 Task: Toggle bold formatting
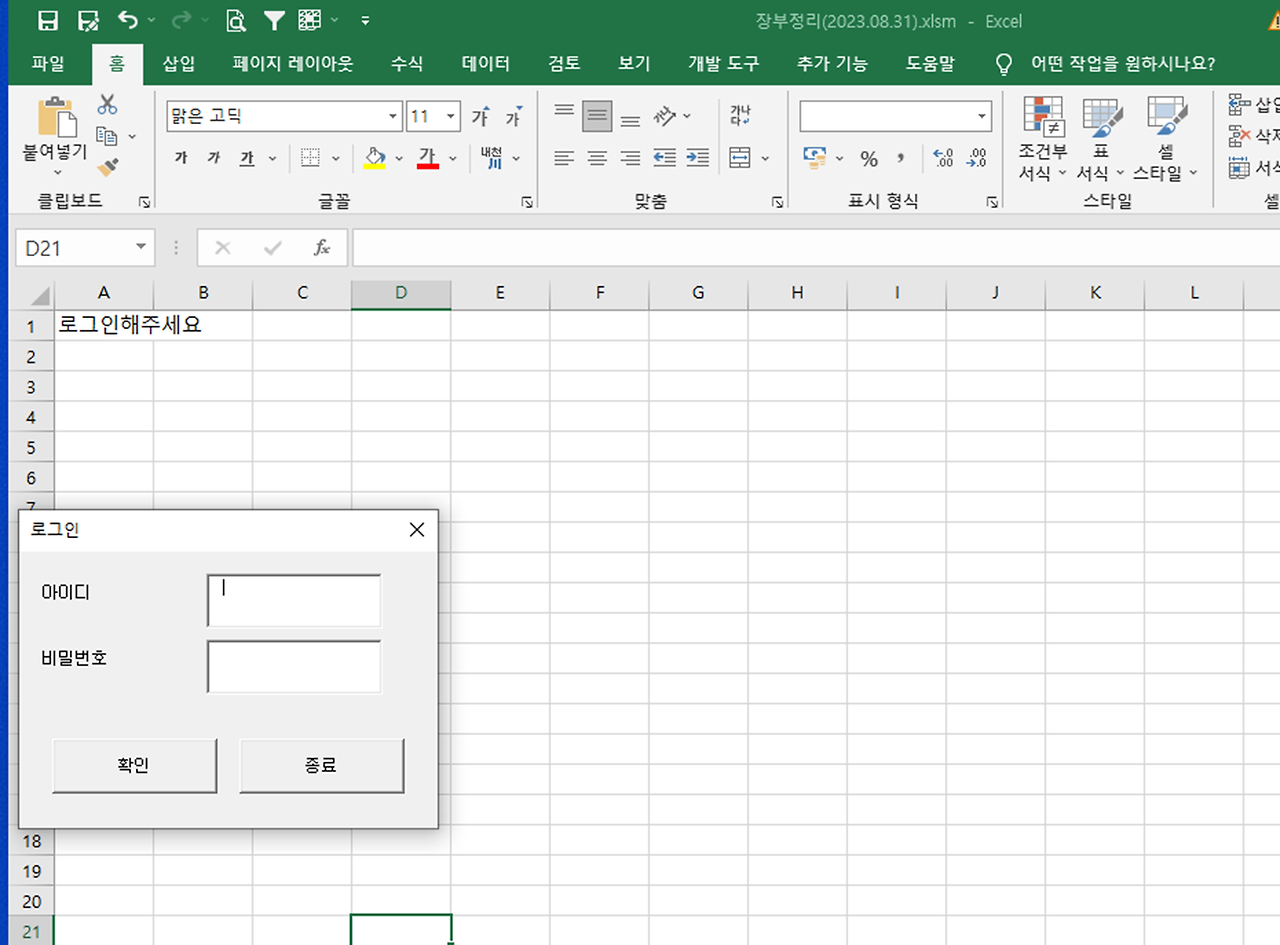click(181, 158)
